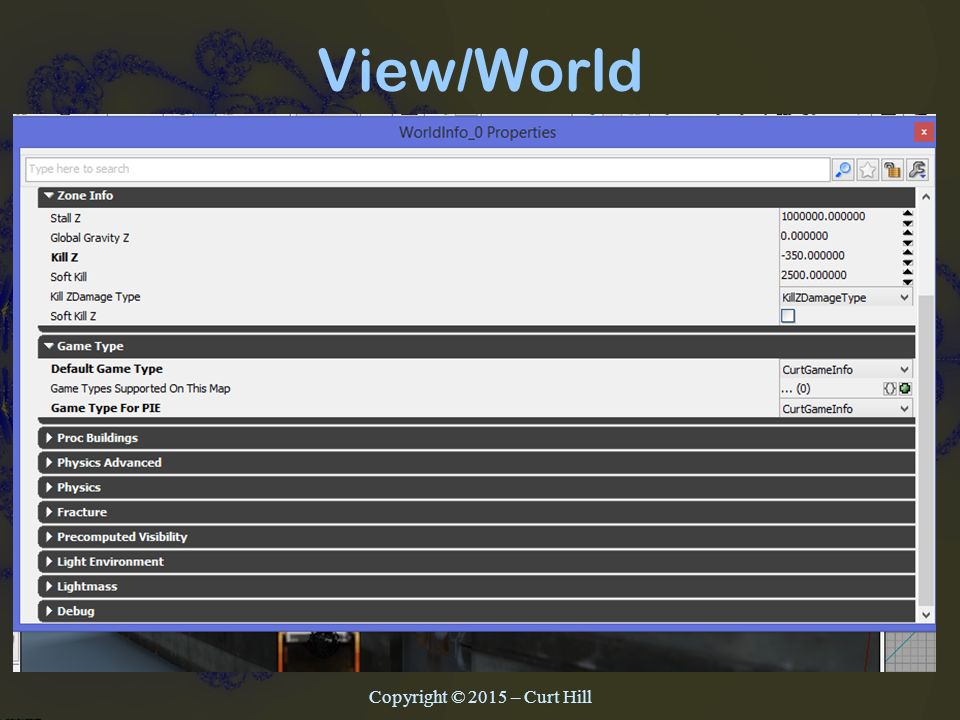Click the search magnifier icon

coord(843,170)
